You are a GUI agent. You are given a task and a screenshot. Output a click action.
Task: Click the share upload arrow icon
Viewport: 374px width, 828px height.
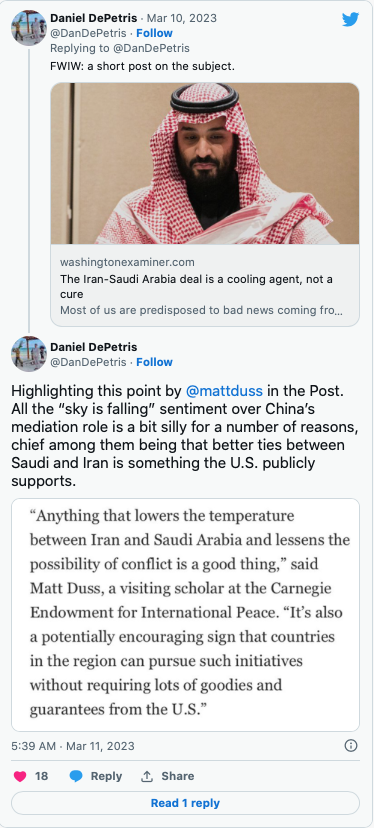[146, 776]
